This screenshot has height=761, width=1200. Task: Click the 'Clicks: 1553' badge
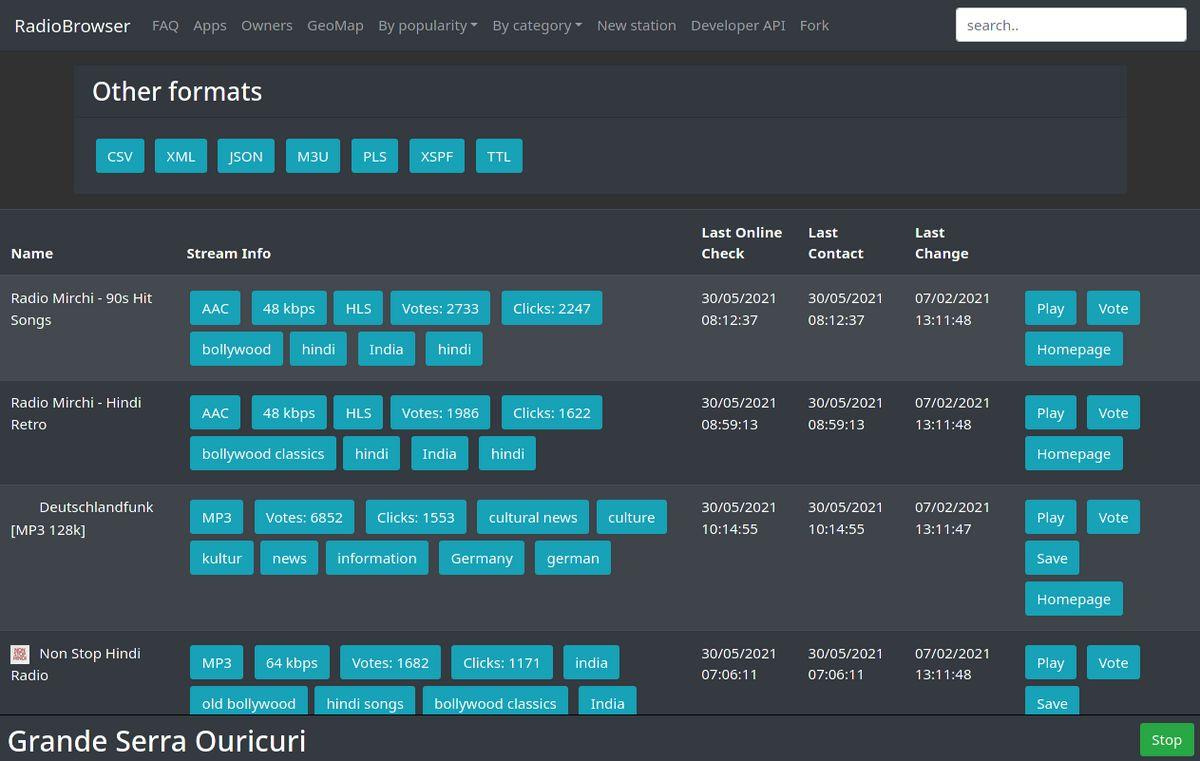click(416, 518)
